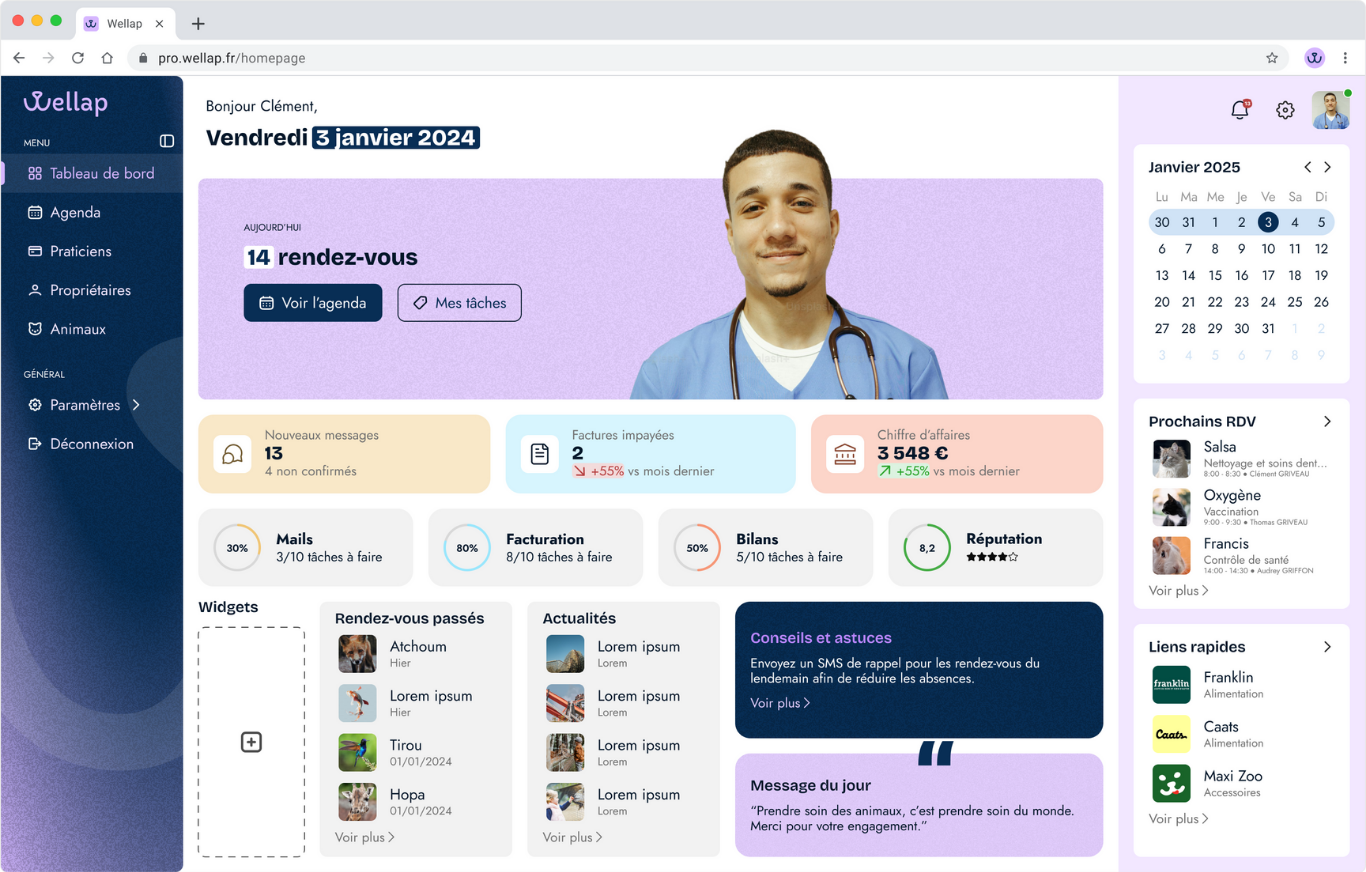Click the Factures impayées document icon
Viewport: 1366px width, 872px height.
(540, 454)
